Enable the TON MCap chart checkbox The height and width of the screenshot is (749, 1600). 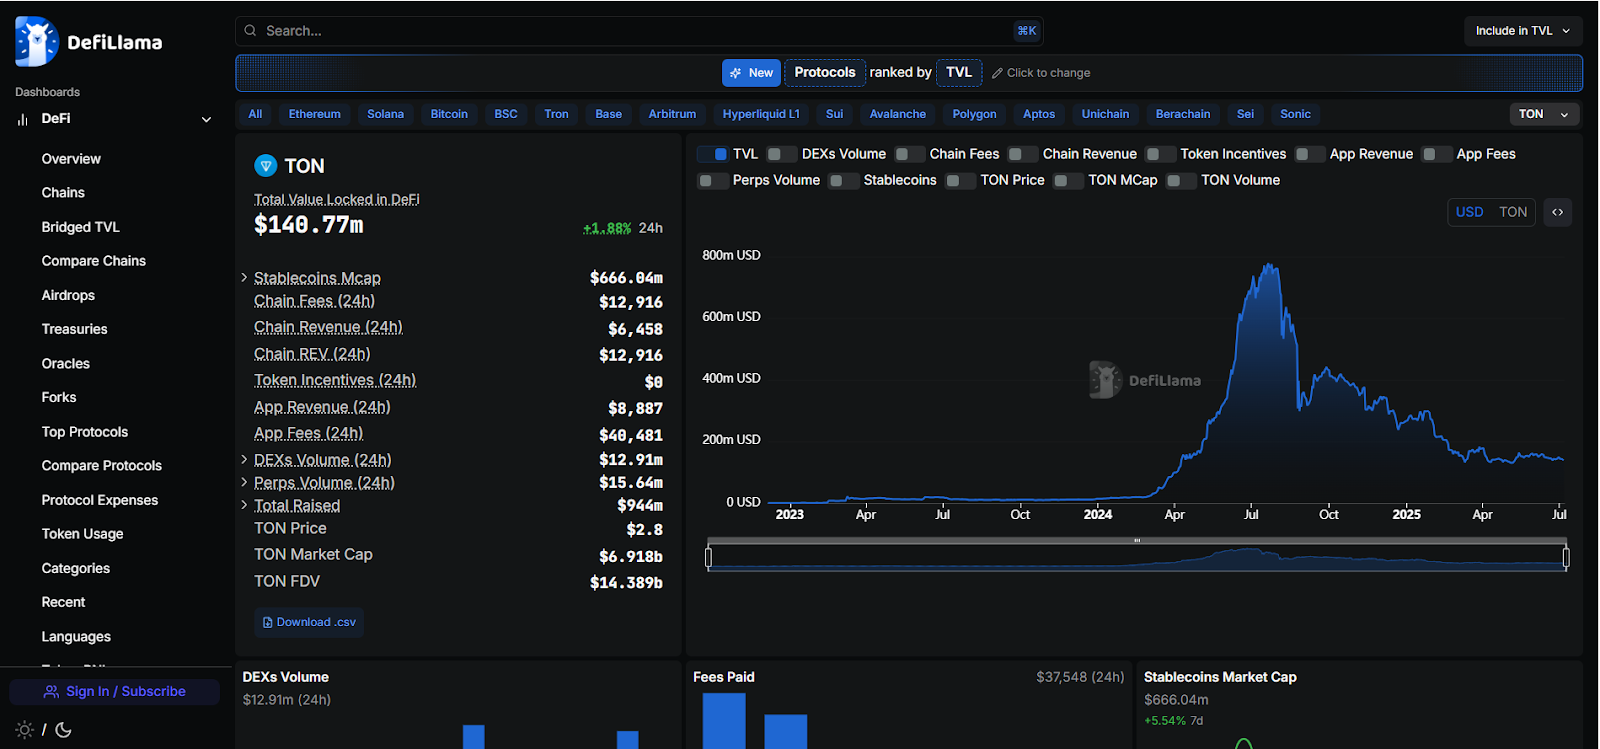pyautogui.click(x=1069, y=181)
